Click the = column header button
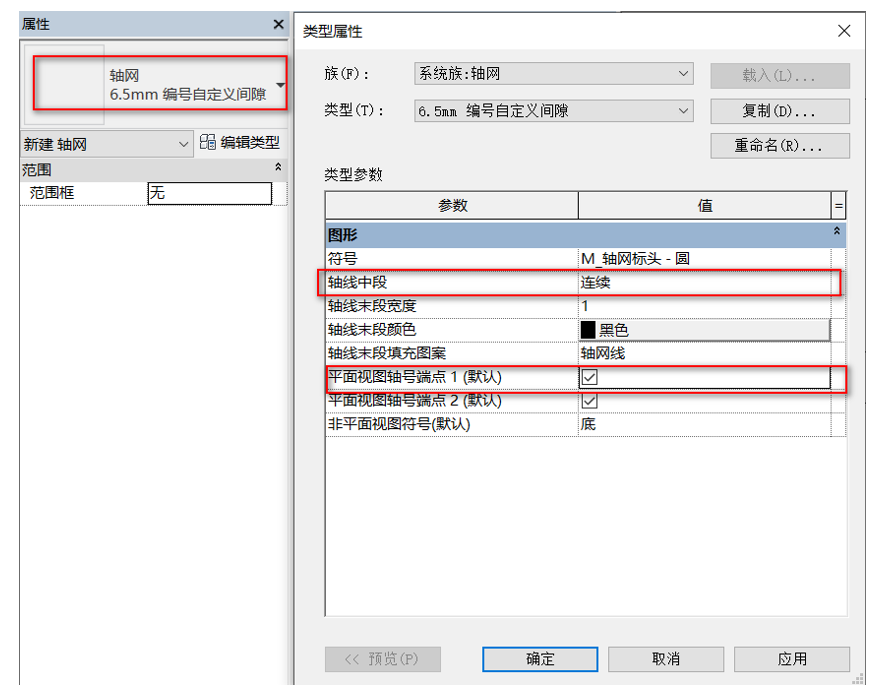The image size is (879, 696). tap(839, 206)
